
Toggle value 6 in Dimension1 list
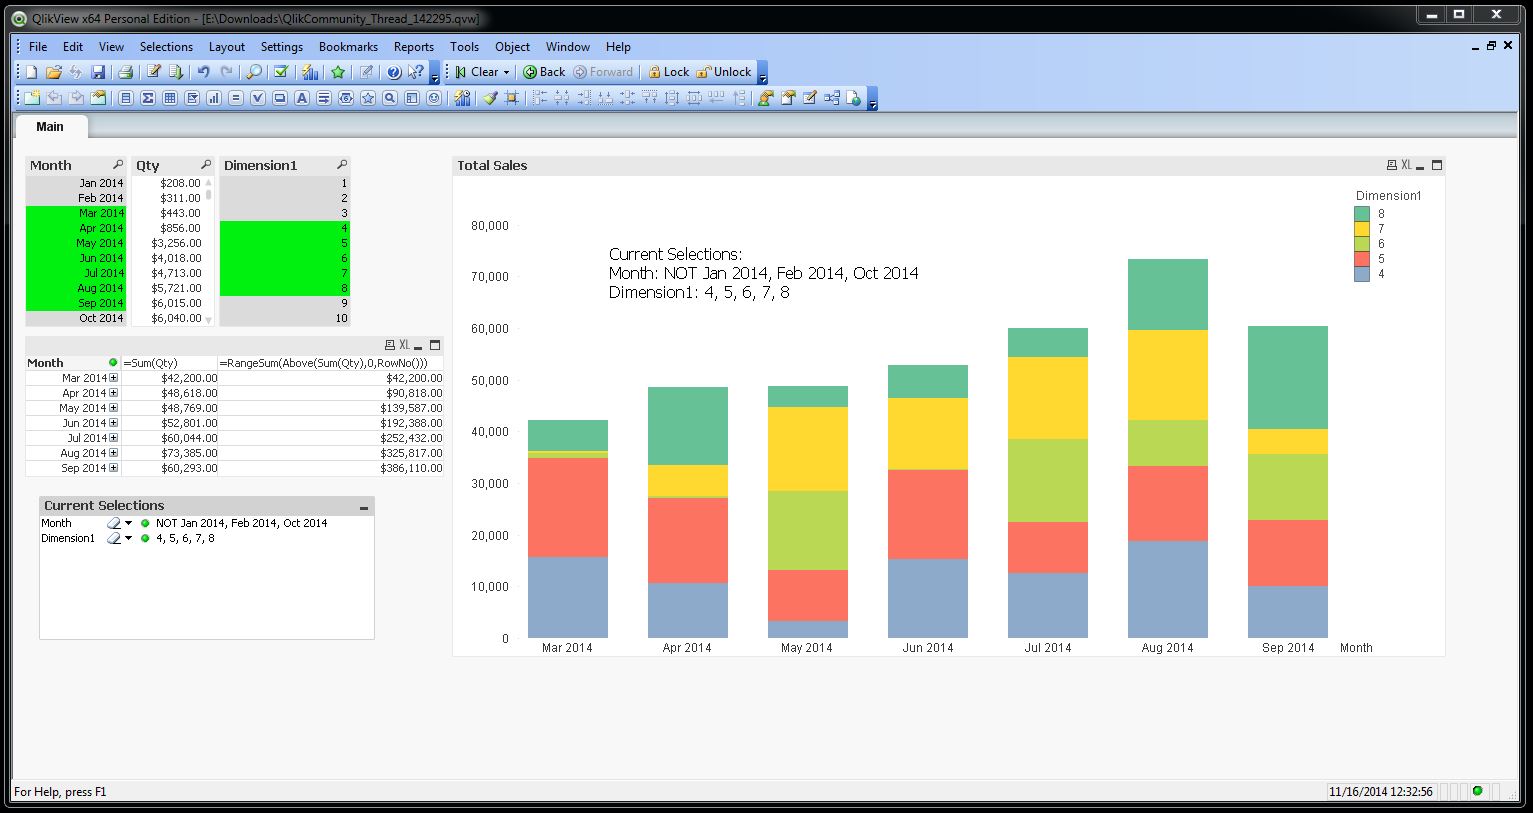pyautogui.click(x=285, y=258)
